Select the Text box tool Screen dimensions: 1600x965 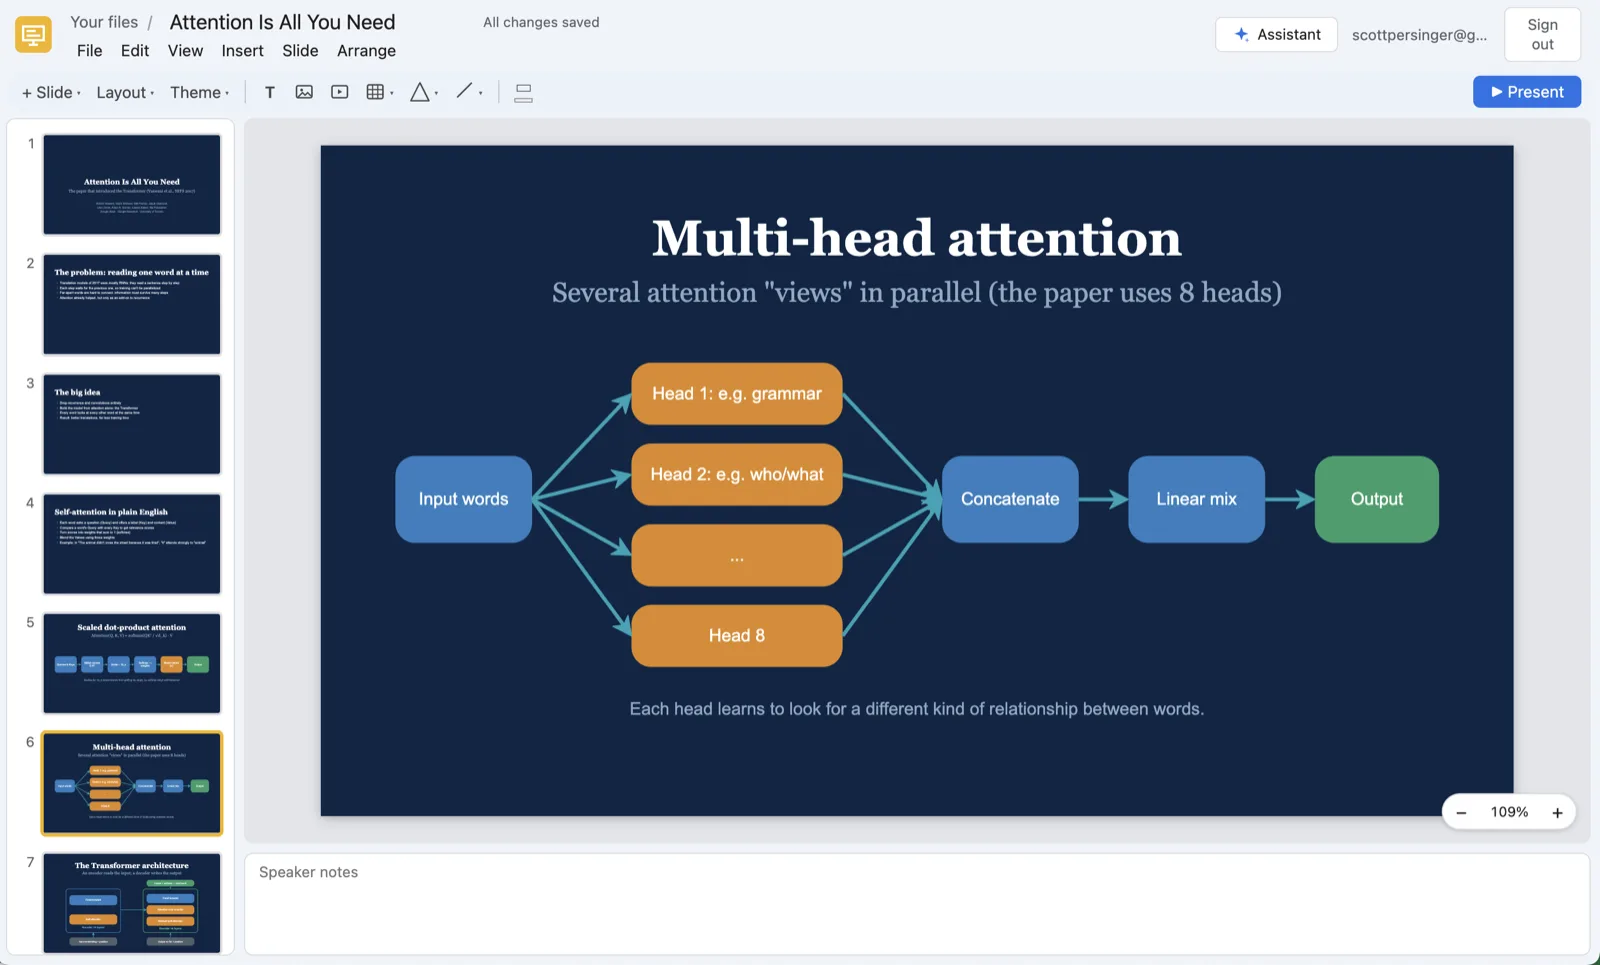(270, 92)
